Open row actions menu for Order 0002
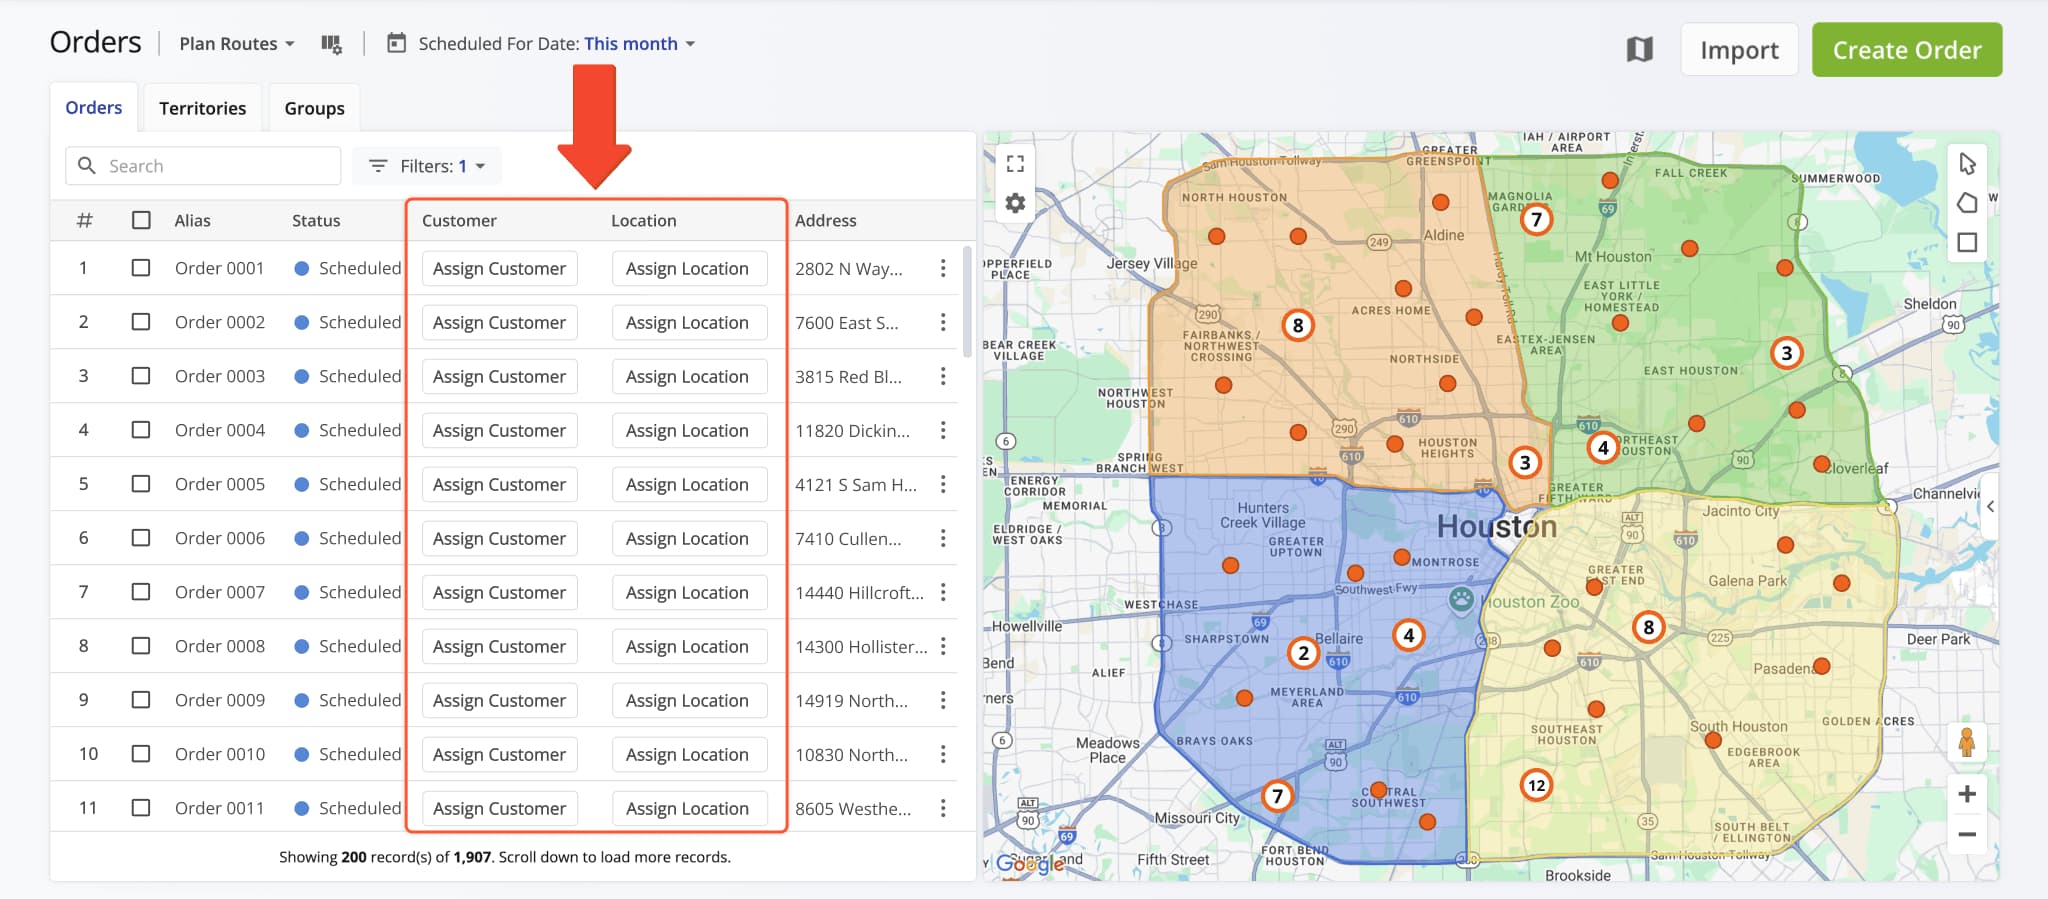The height and width of the screenshot is (899, 2048). click(x=943, y=322)
